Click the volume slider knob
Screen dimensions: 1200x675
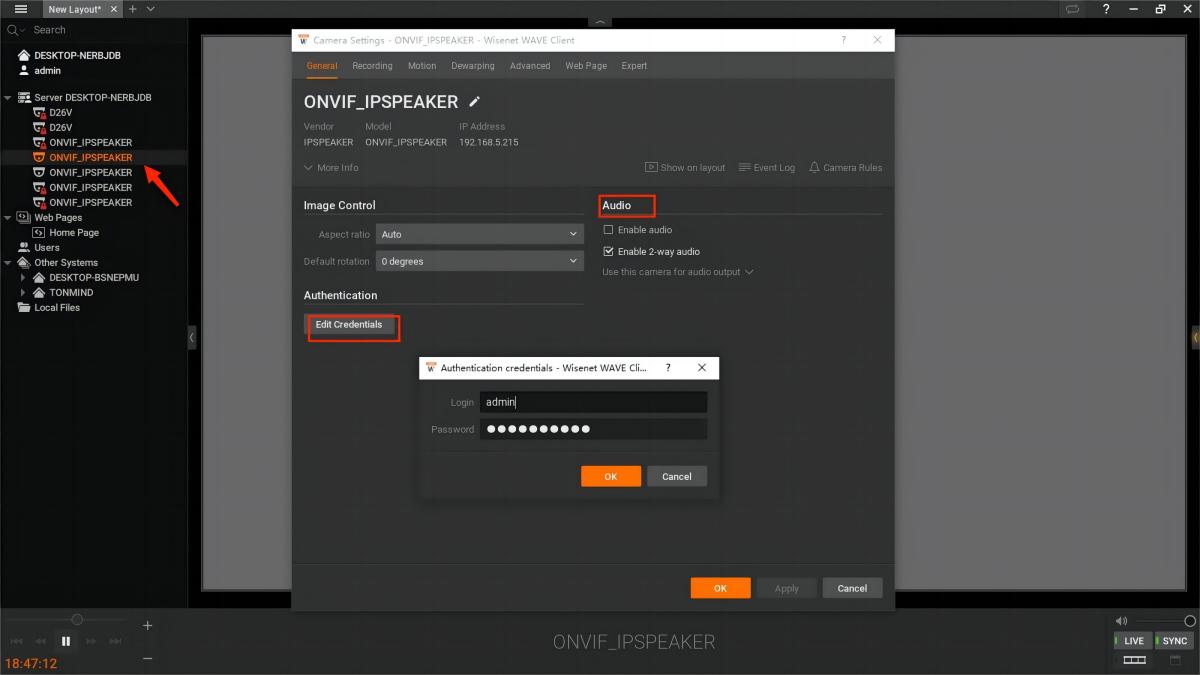click(1189, 621)
